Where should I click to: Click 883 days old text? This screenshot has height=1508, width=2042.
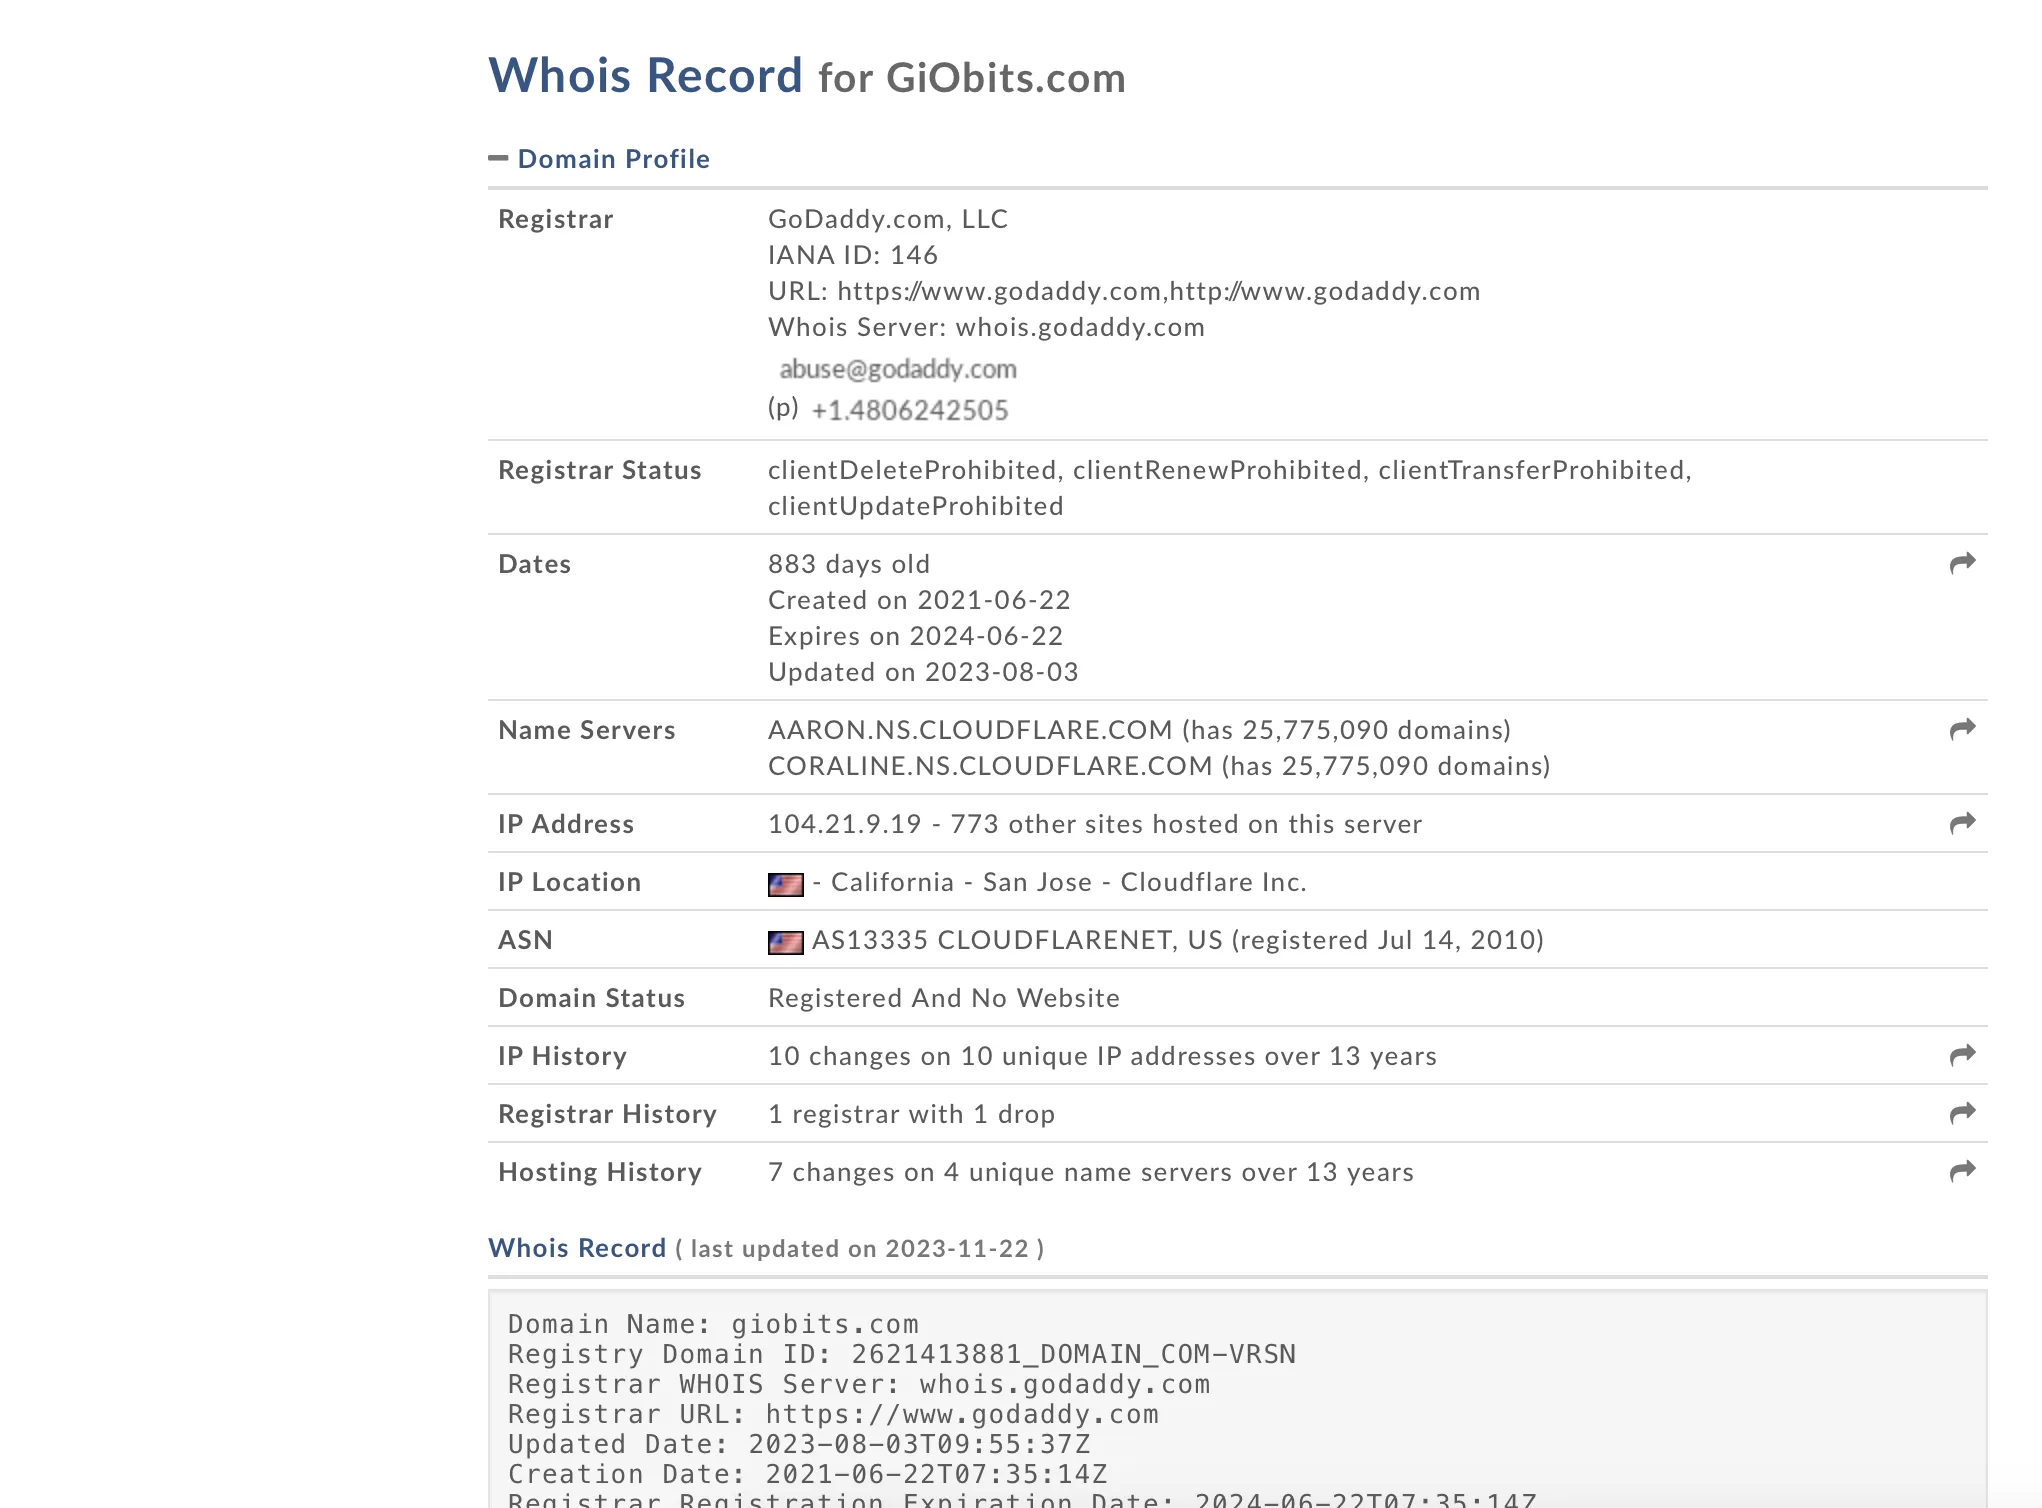[x=849, y=564]
